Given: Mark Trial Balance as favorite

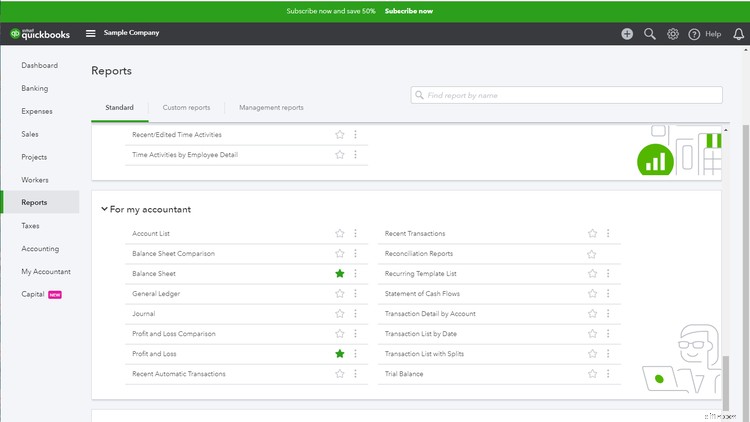Looking at the screenshot, I should pos(592,374).
